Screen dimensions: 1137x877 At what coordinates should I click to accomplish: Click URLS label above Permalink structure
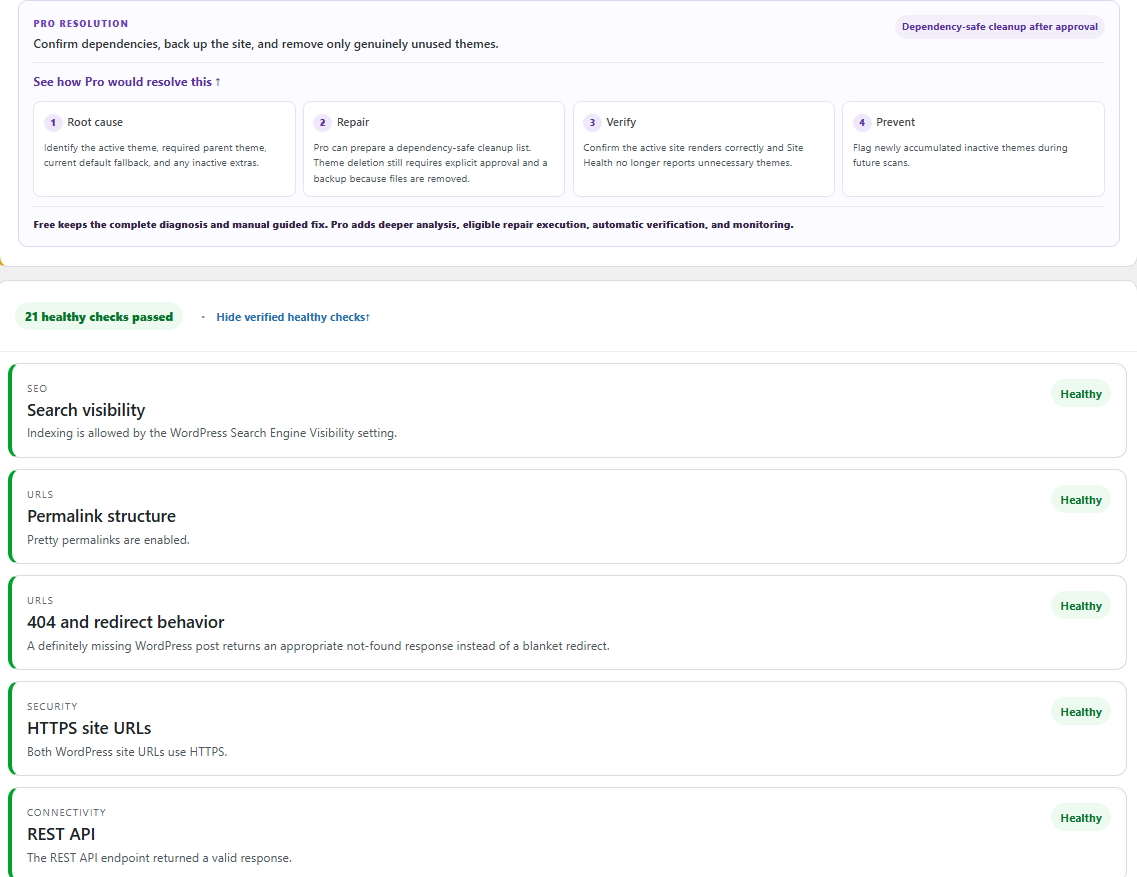40,495
